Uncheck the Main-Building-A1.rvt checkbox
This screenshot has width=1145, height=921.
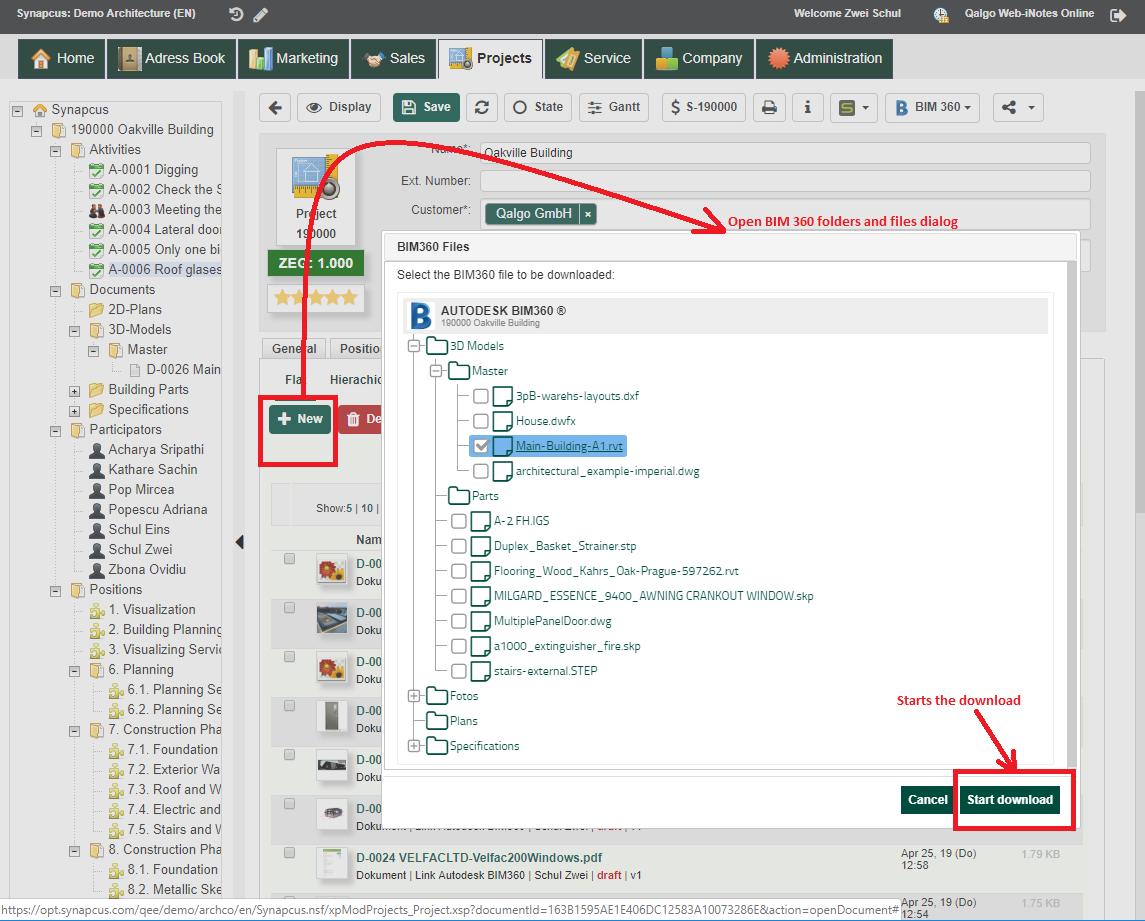point(481,446)
